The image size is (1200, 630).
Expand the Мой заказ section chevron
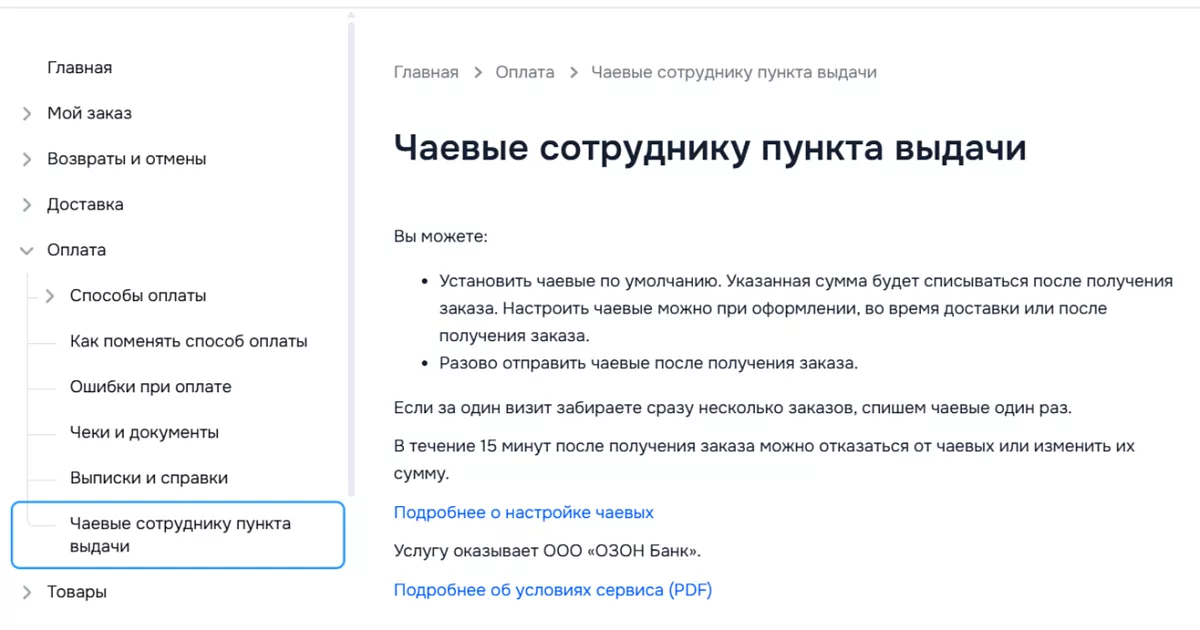pos(27,114)
